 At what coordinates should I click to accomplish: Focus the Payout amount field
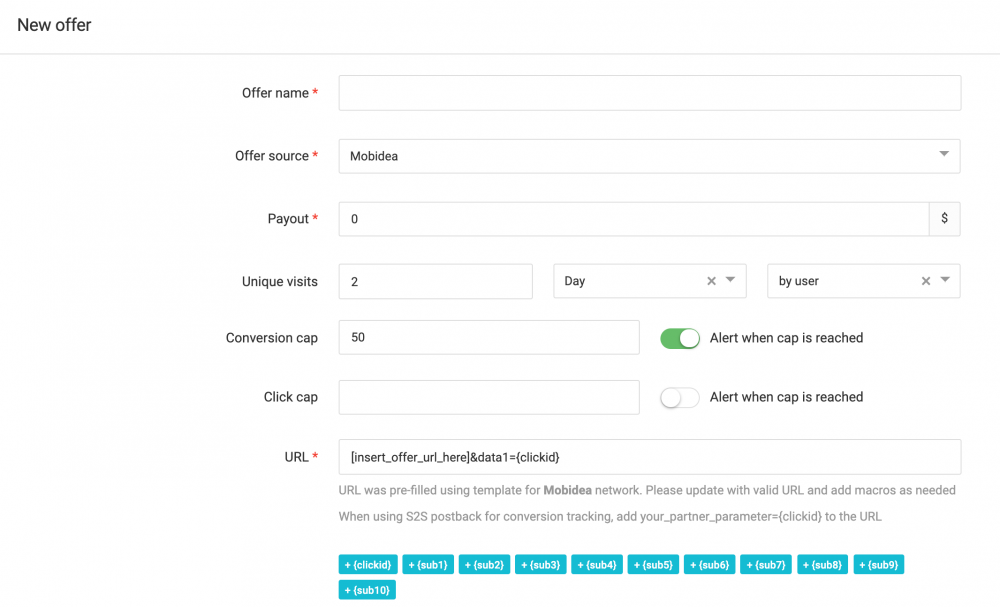(633, 219)
